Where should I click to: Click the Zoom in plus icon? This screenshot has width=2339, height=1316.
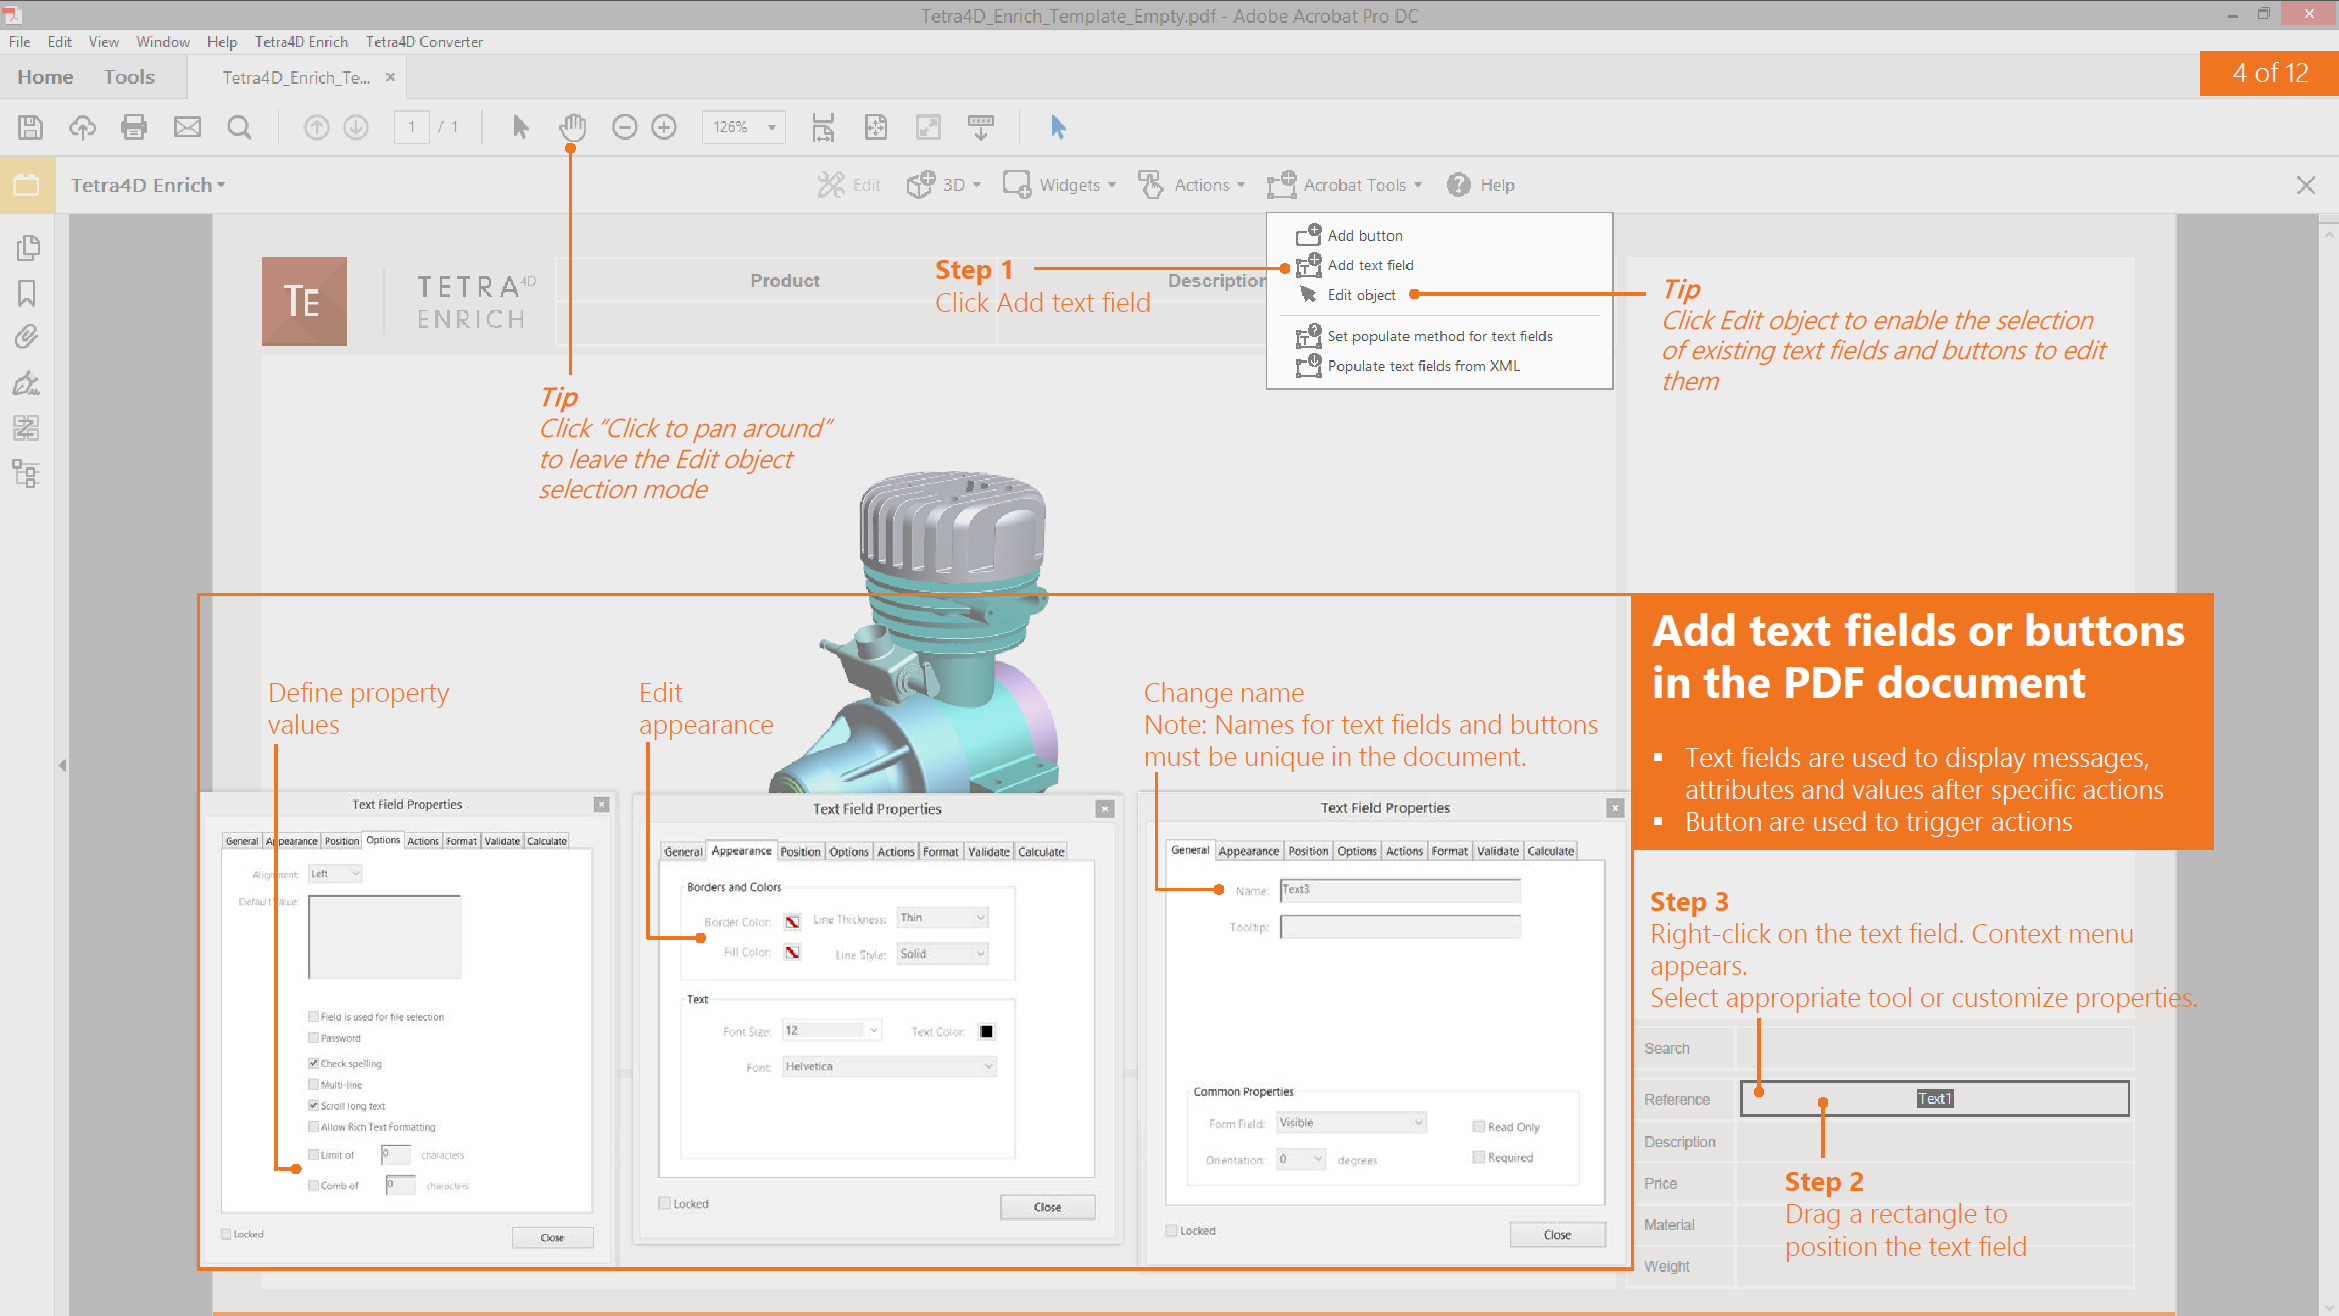(x=664, y=127)
